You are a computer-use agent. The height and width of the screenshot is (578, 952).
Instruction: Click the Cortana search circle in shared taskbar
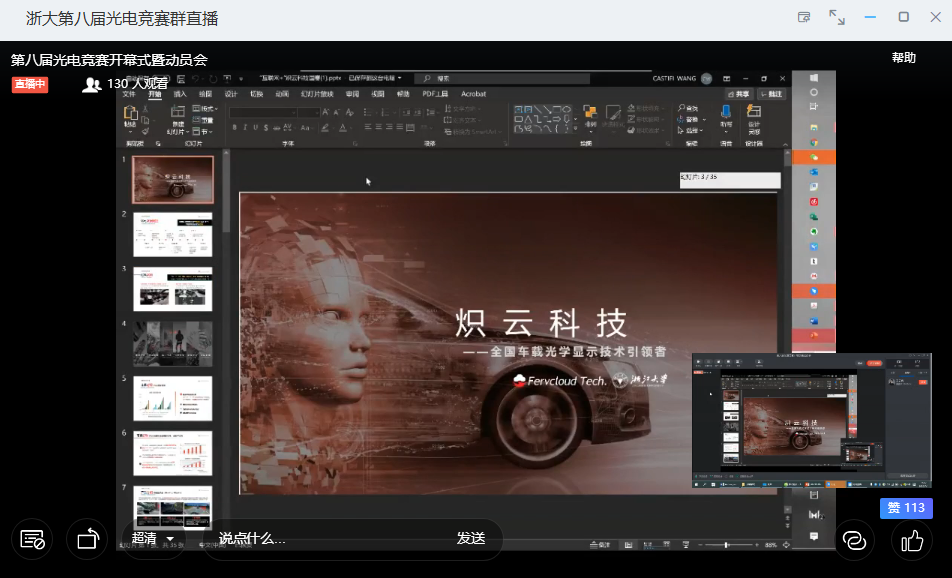(814, 92)
